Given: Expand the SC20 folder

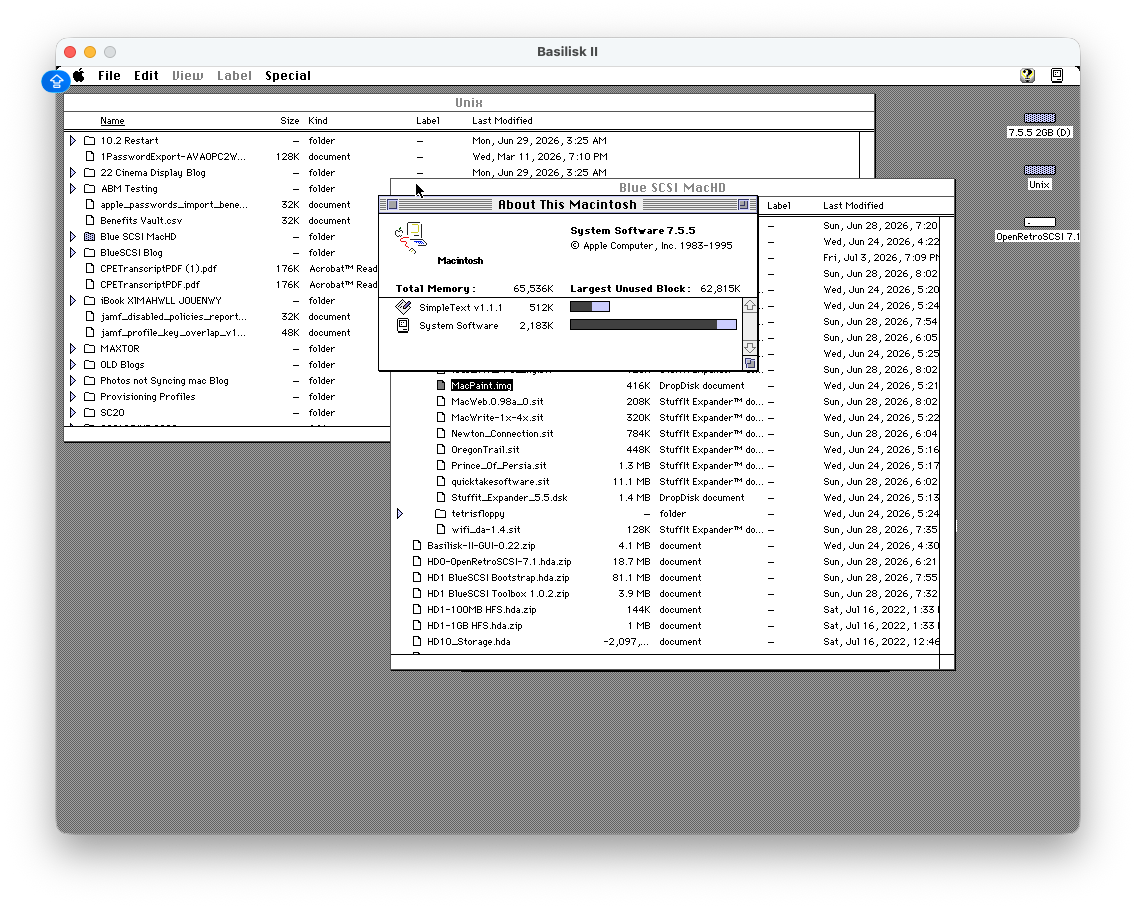Looking at the screenshot, I should (73, 412).
